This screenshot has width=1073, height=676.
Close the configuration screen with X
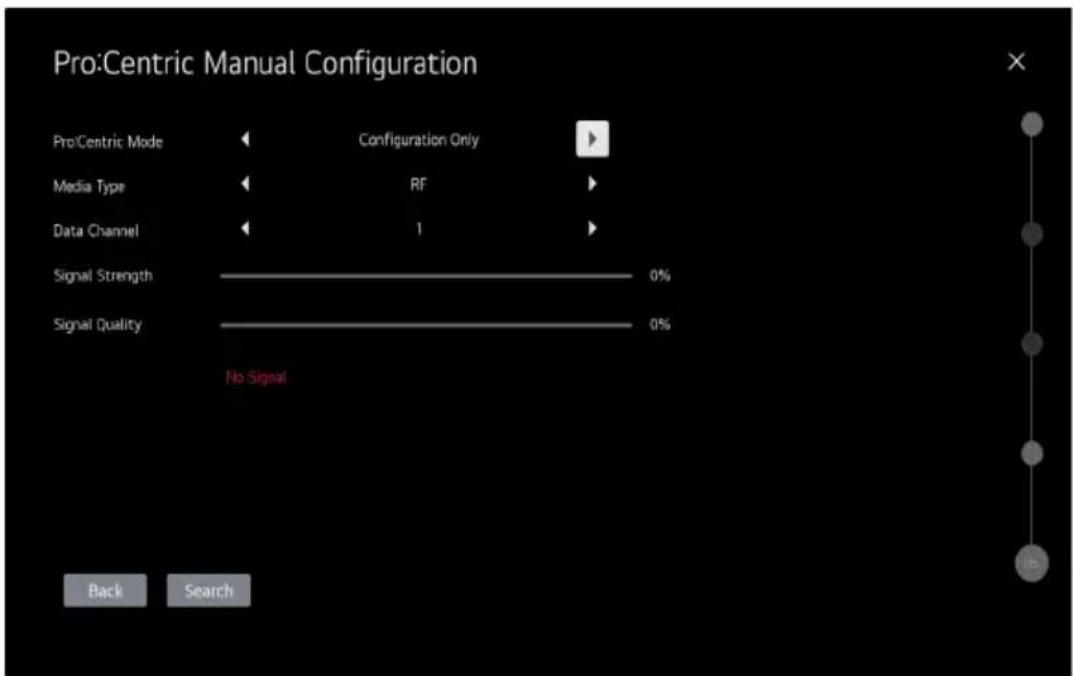tap(1016, 62)
